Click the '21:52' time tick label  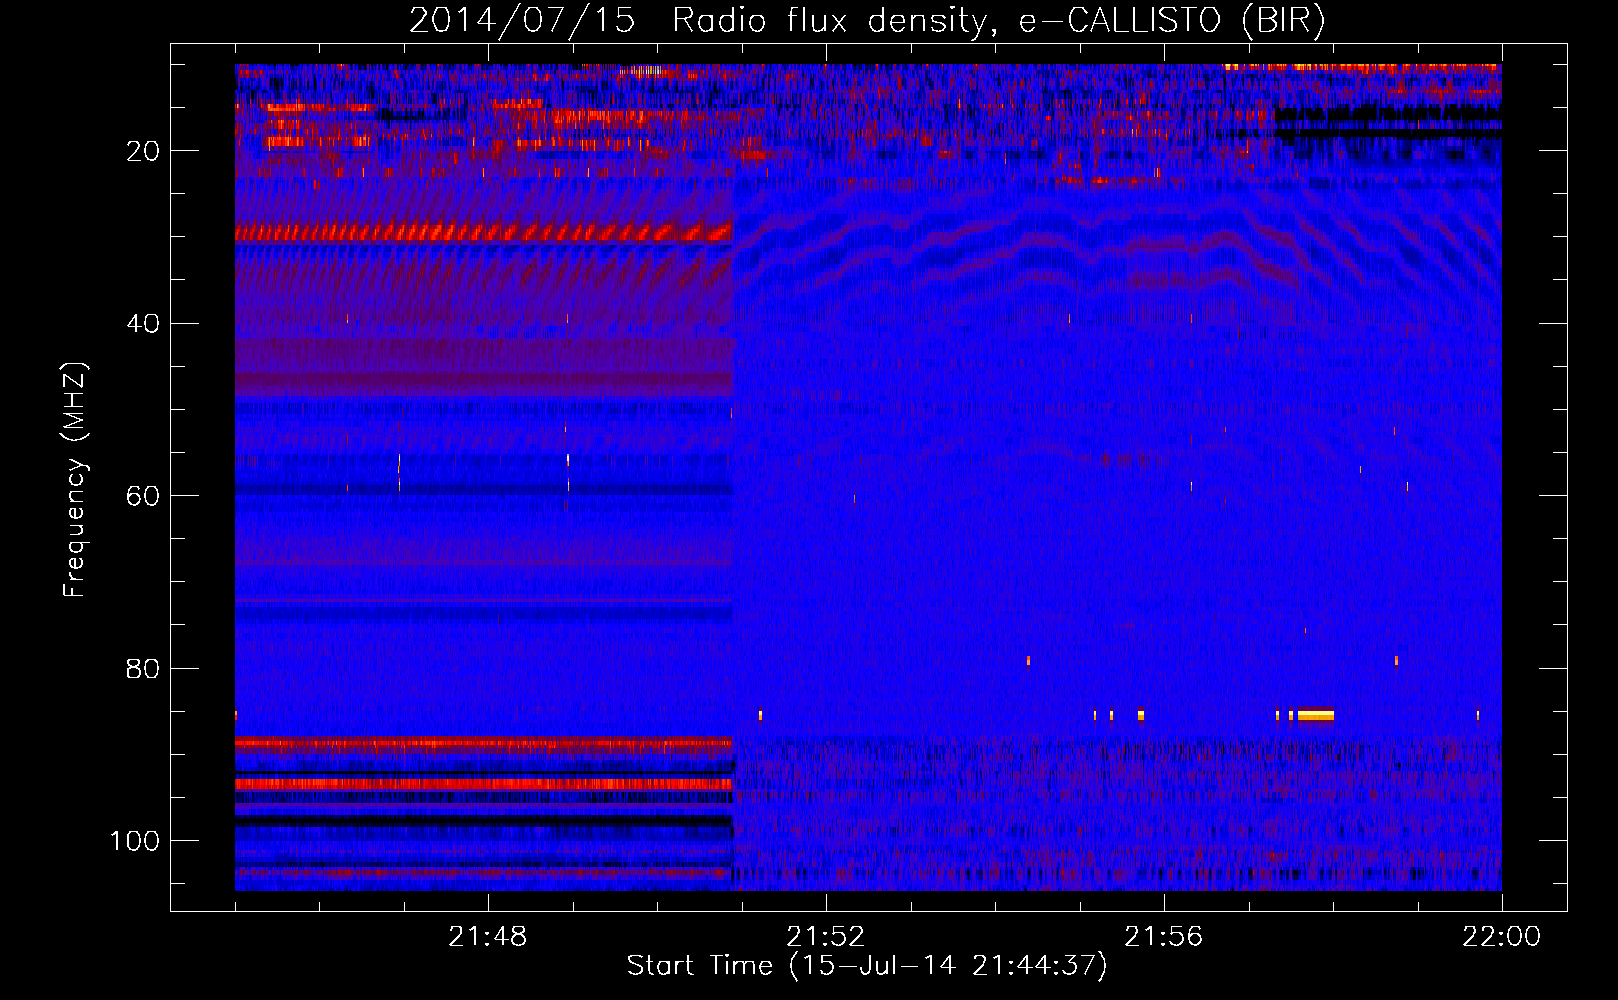pyautogui.click(x=826, y=937)
